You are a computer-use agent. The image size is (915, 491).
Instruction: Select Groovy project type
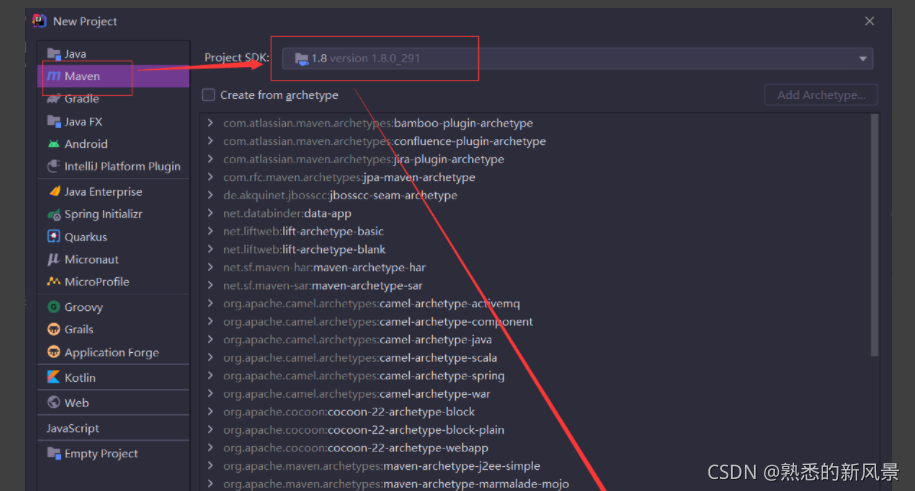coord(113,307)
